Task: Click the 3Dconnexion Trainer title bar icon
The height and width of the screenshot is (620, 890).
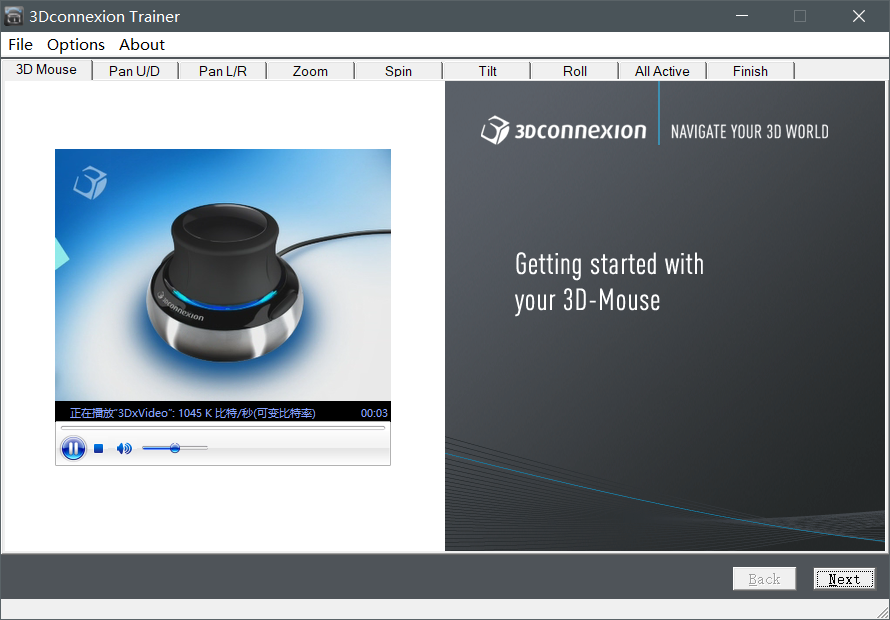Action: click(14, 16)
